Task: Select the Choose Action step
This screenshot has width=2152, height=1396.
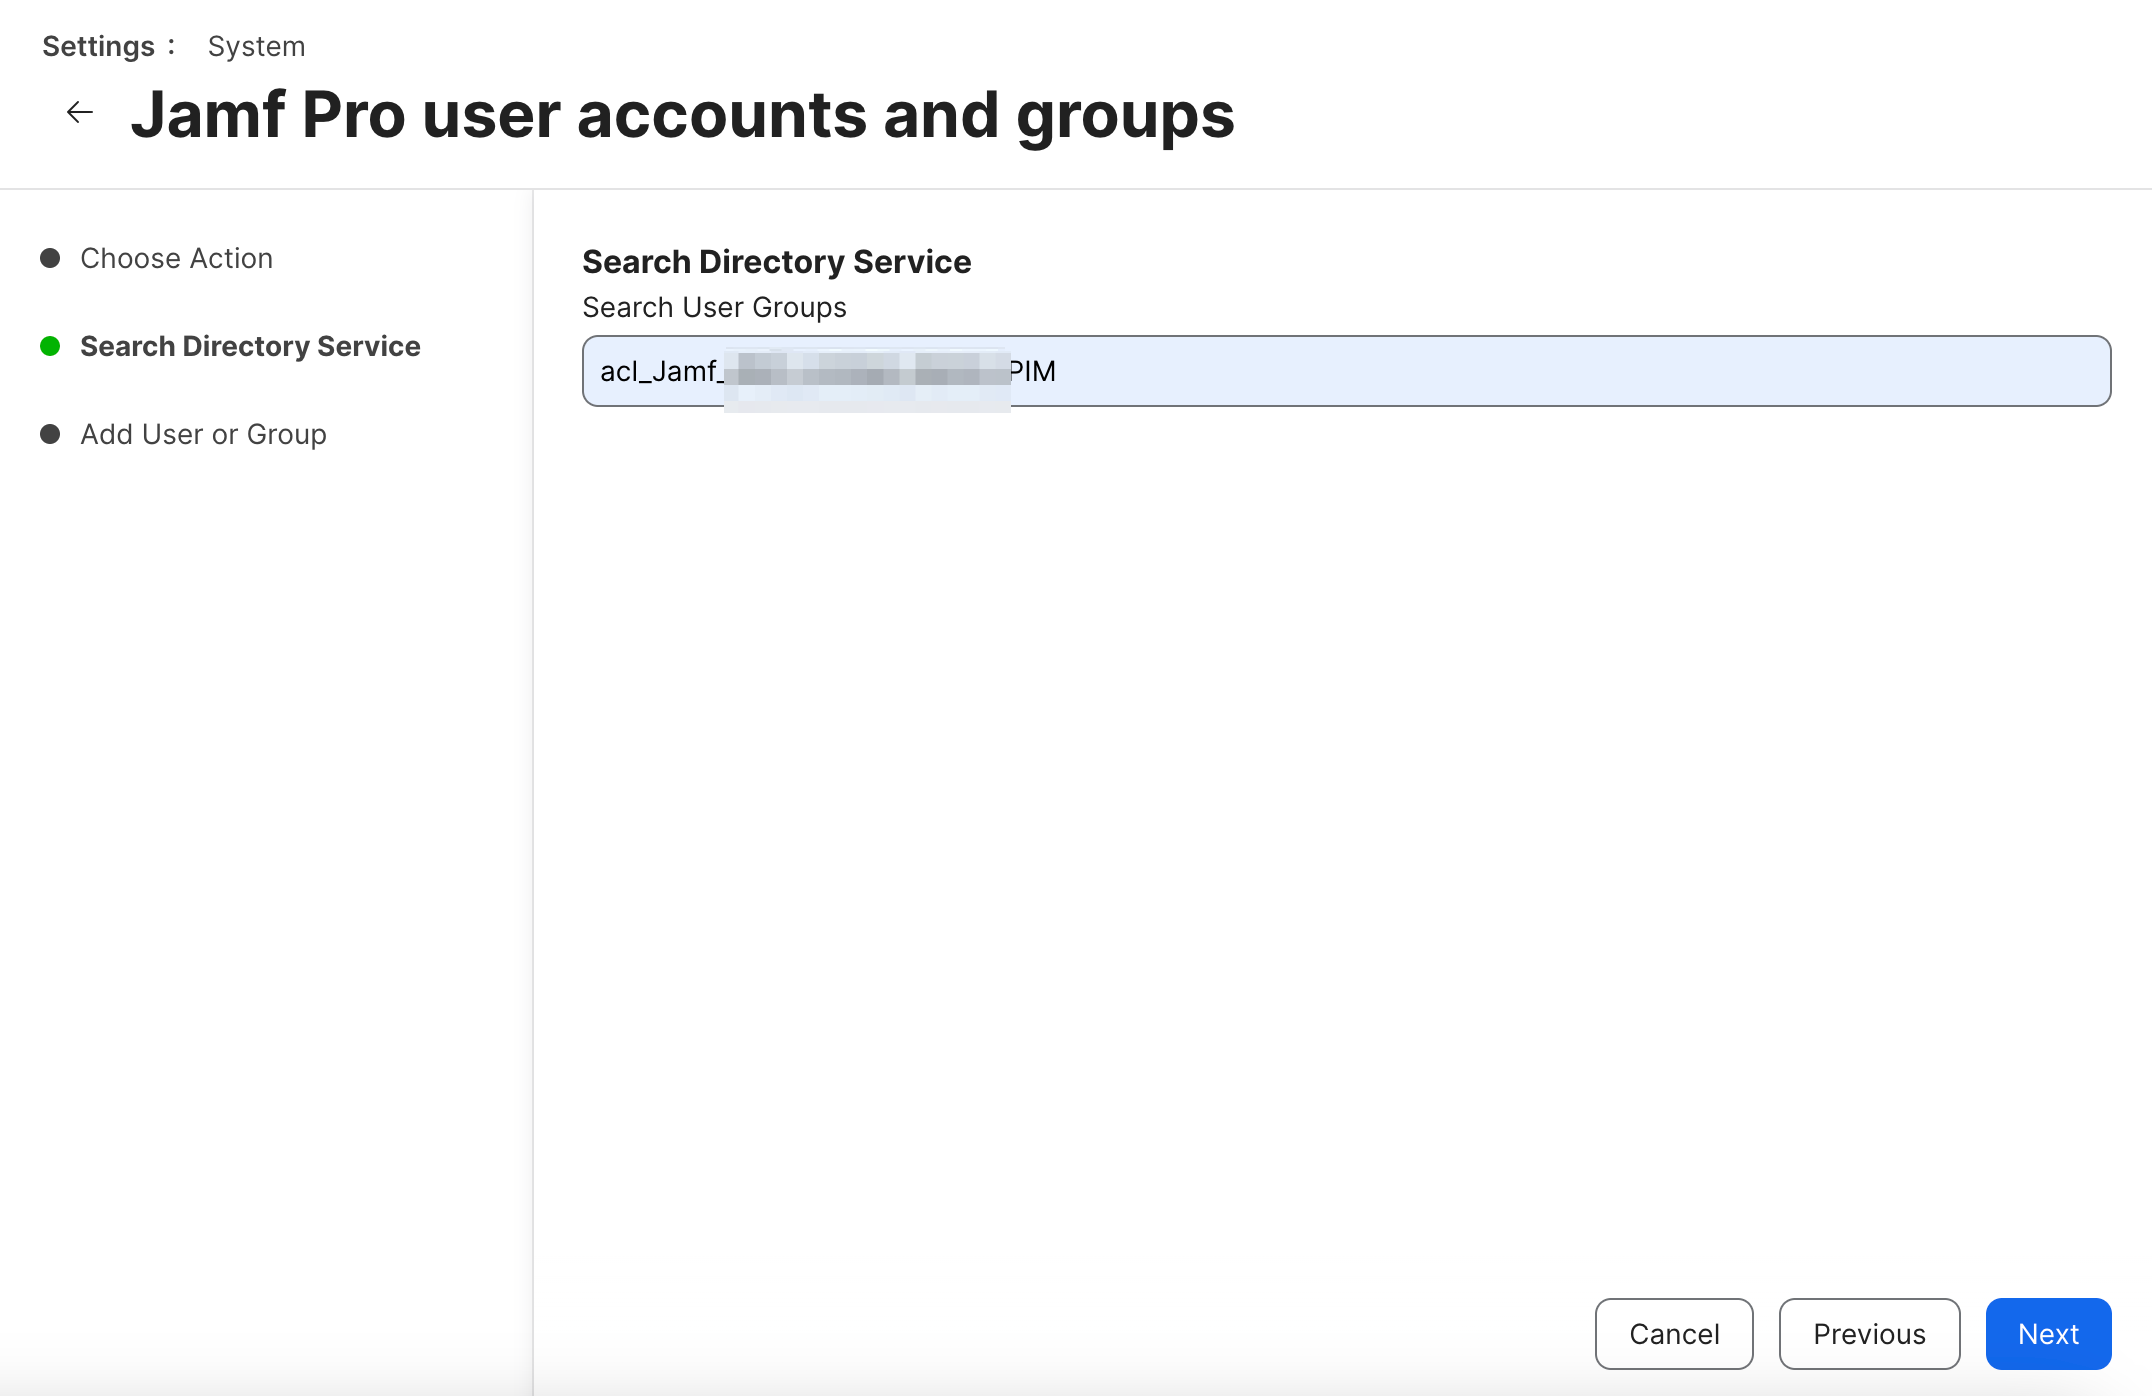Action: coord(176,258)
